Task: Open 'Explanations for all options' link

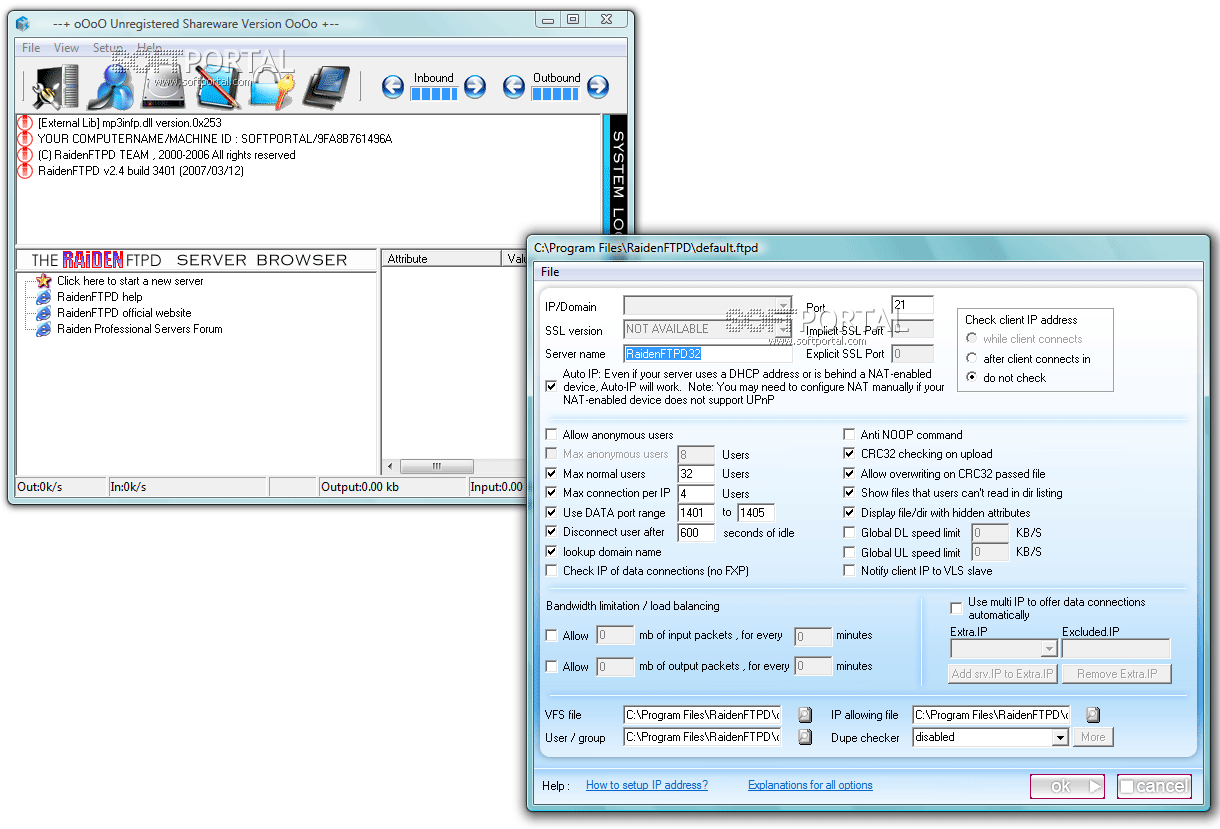Action: coord(810,785)
